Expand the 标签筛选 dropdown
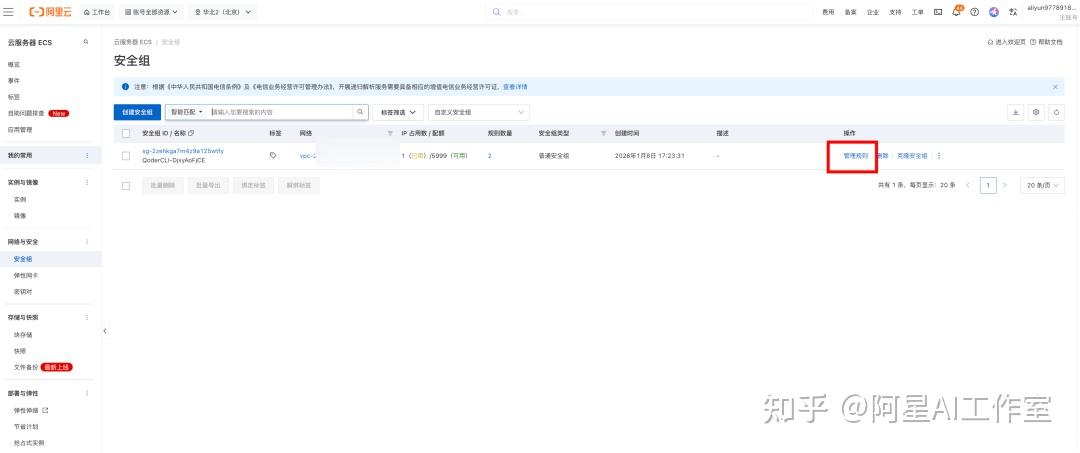This screenshot has height=453, width=1080. (398, 112)
